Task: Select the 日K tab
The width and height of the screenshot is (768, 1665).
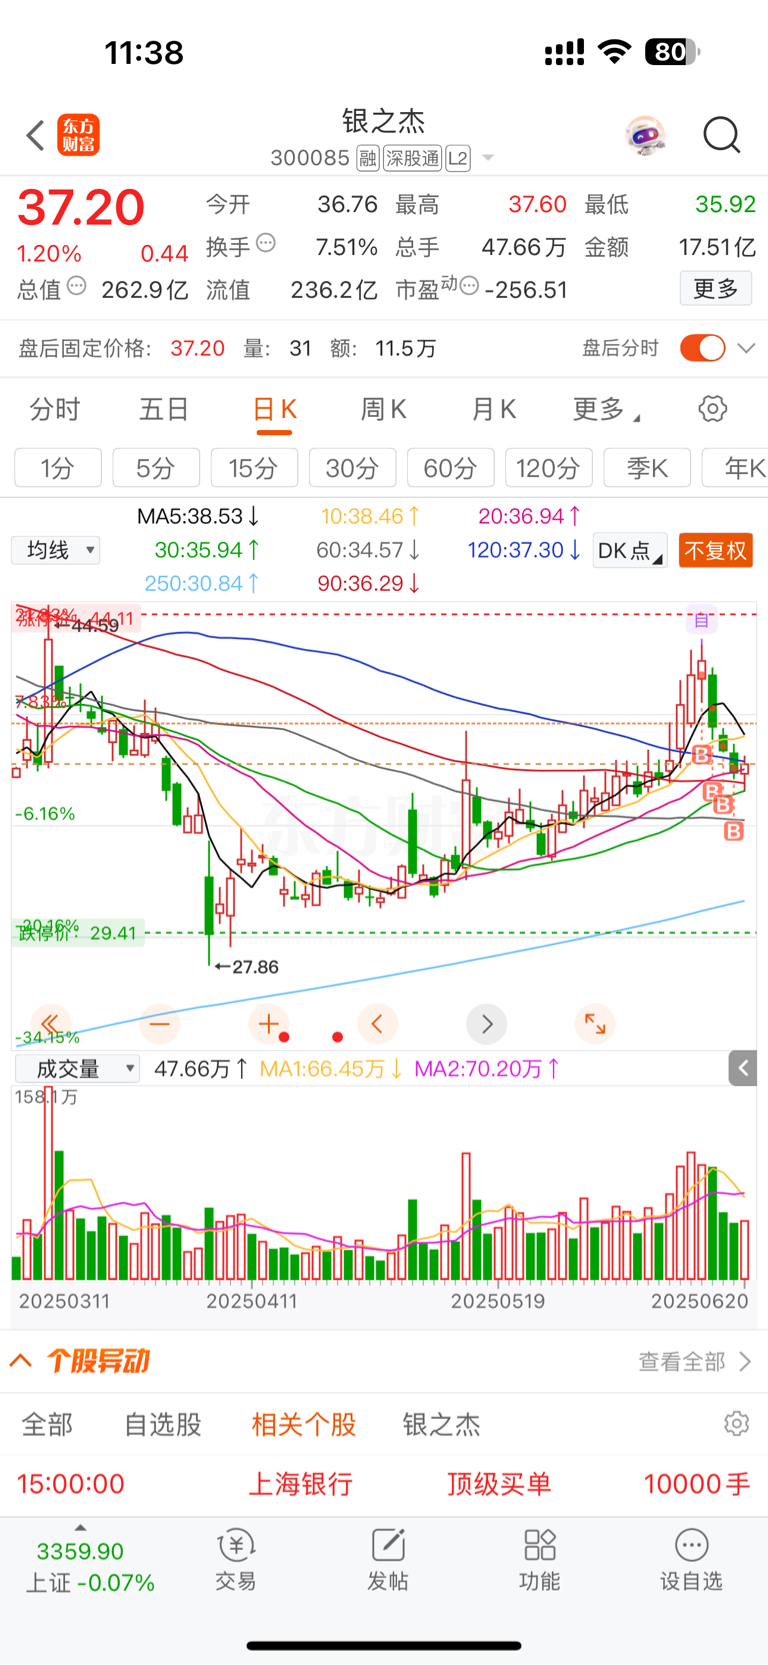Action: (274, 410)
